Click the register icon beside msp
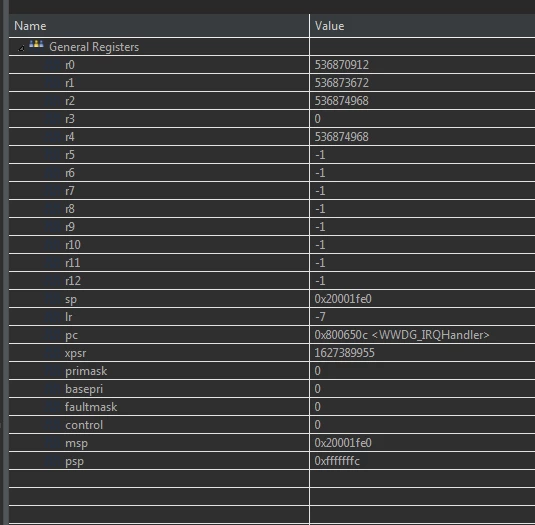The image size is (535, 525). click(x=53, y=443)
